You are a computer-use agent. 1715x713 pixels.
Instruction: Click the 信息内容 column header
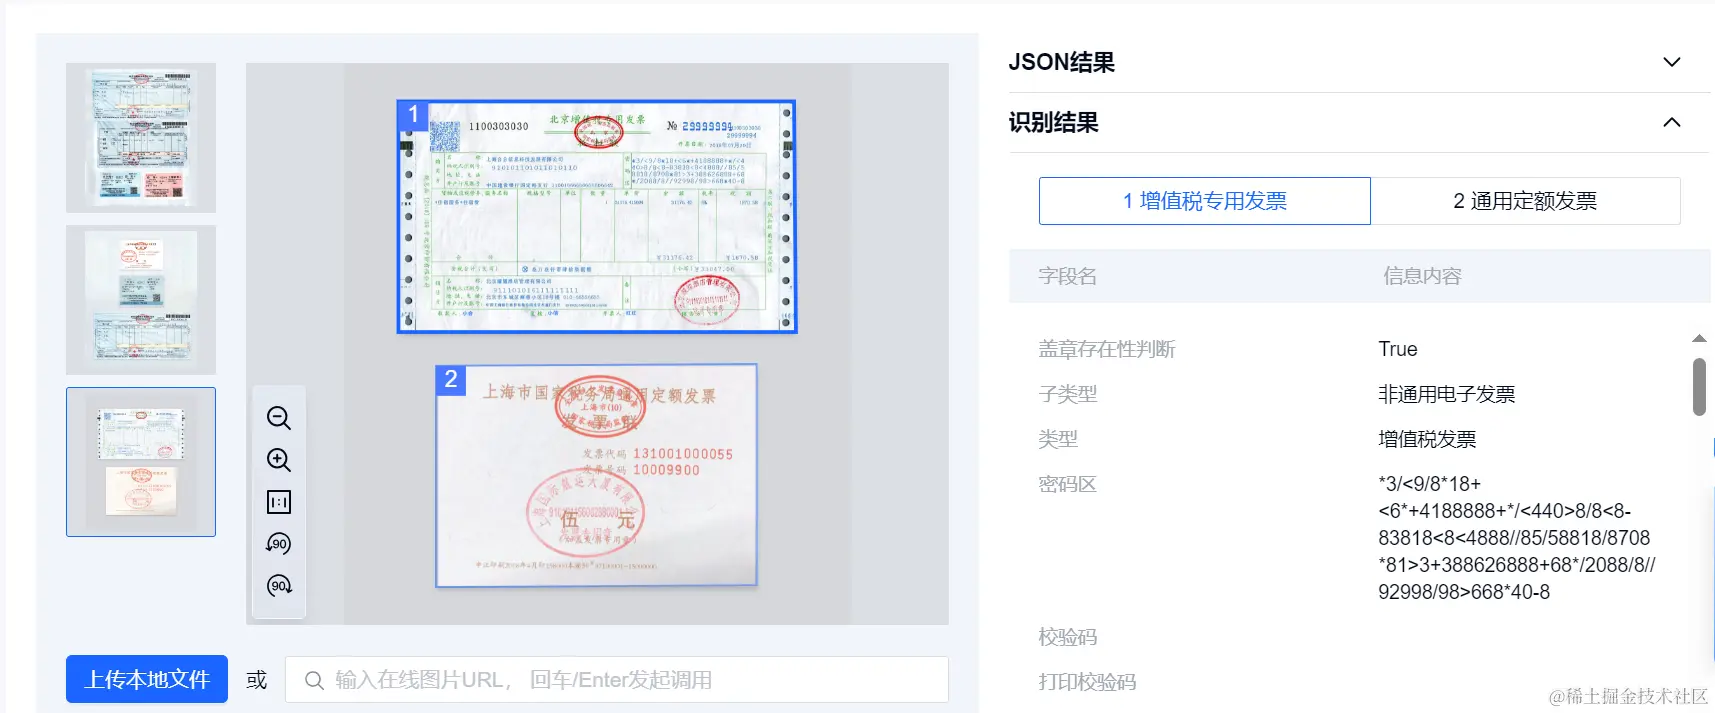point(1422,276)
